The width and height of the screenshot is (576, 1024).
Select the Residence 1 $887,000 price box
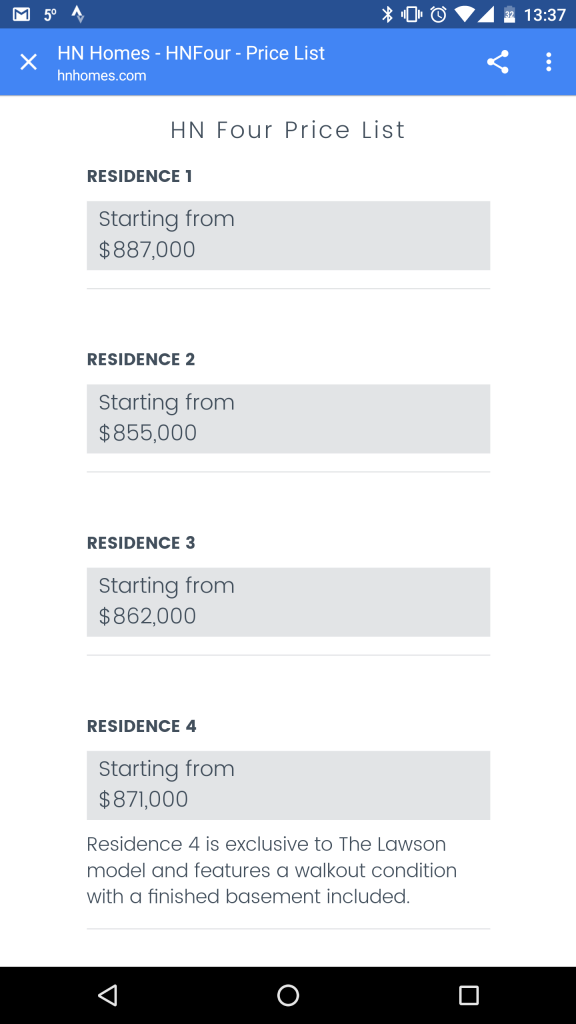coord(288,235)
